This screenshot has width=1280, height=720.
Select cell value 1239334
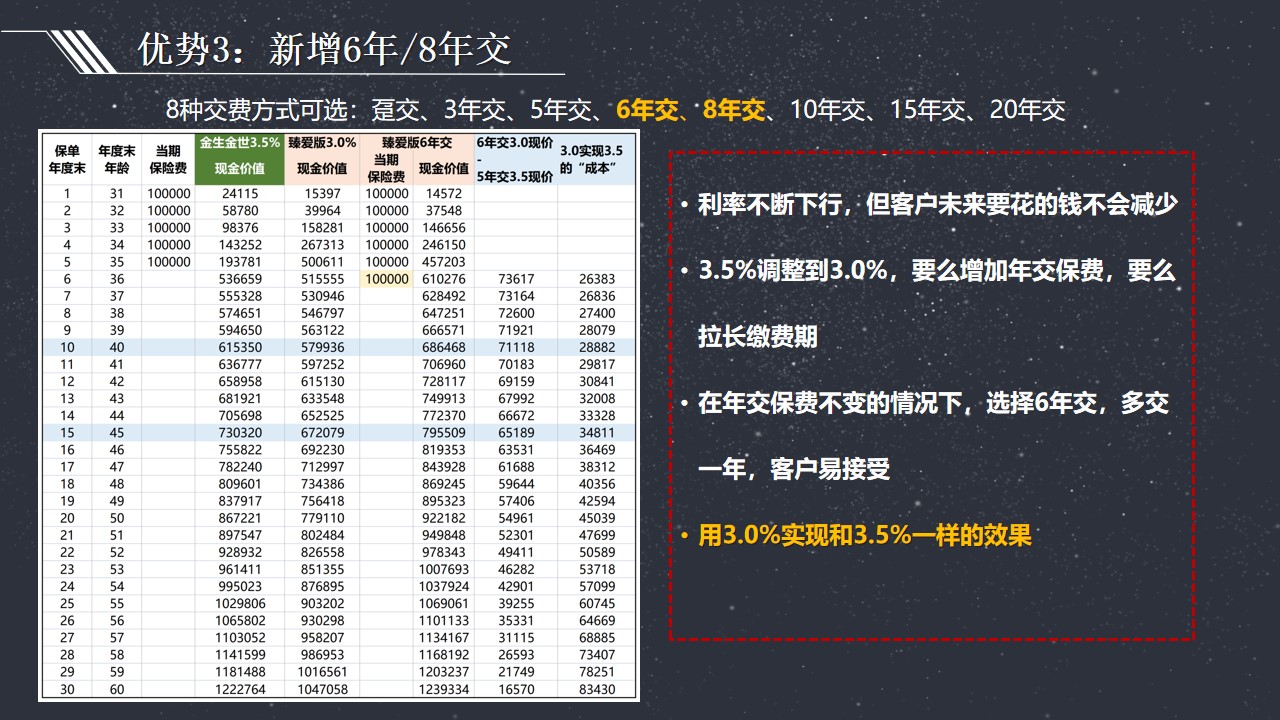[444, 689]
